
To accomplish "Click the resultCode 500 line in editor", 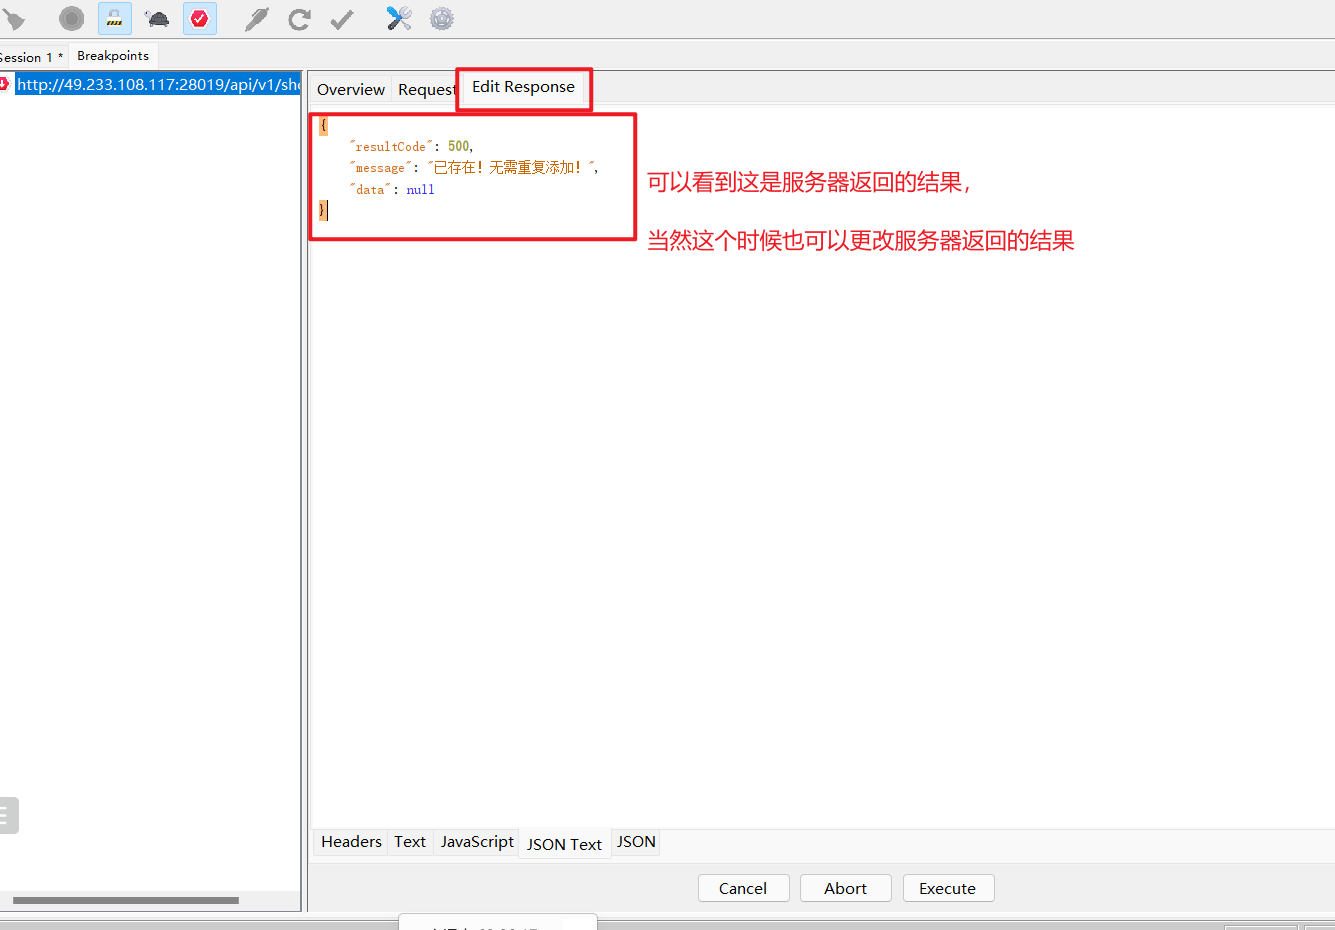I will (x=411, y=146).
